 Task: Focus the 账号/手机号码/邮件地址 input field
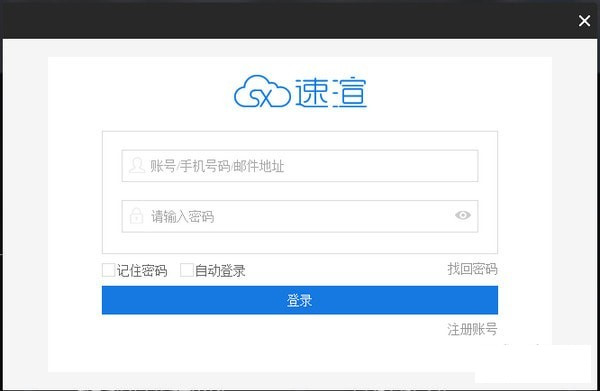coord(300,166)
